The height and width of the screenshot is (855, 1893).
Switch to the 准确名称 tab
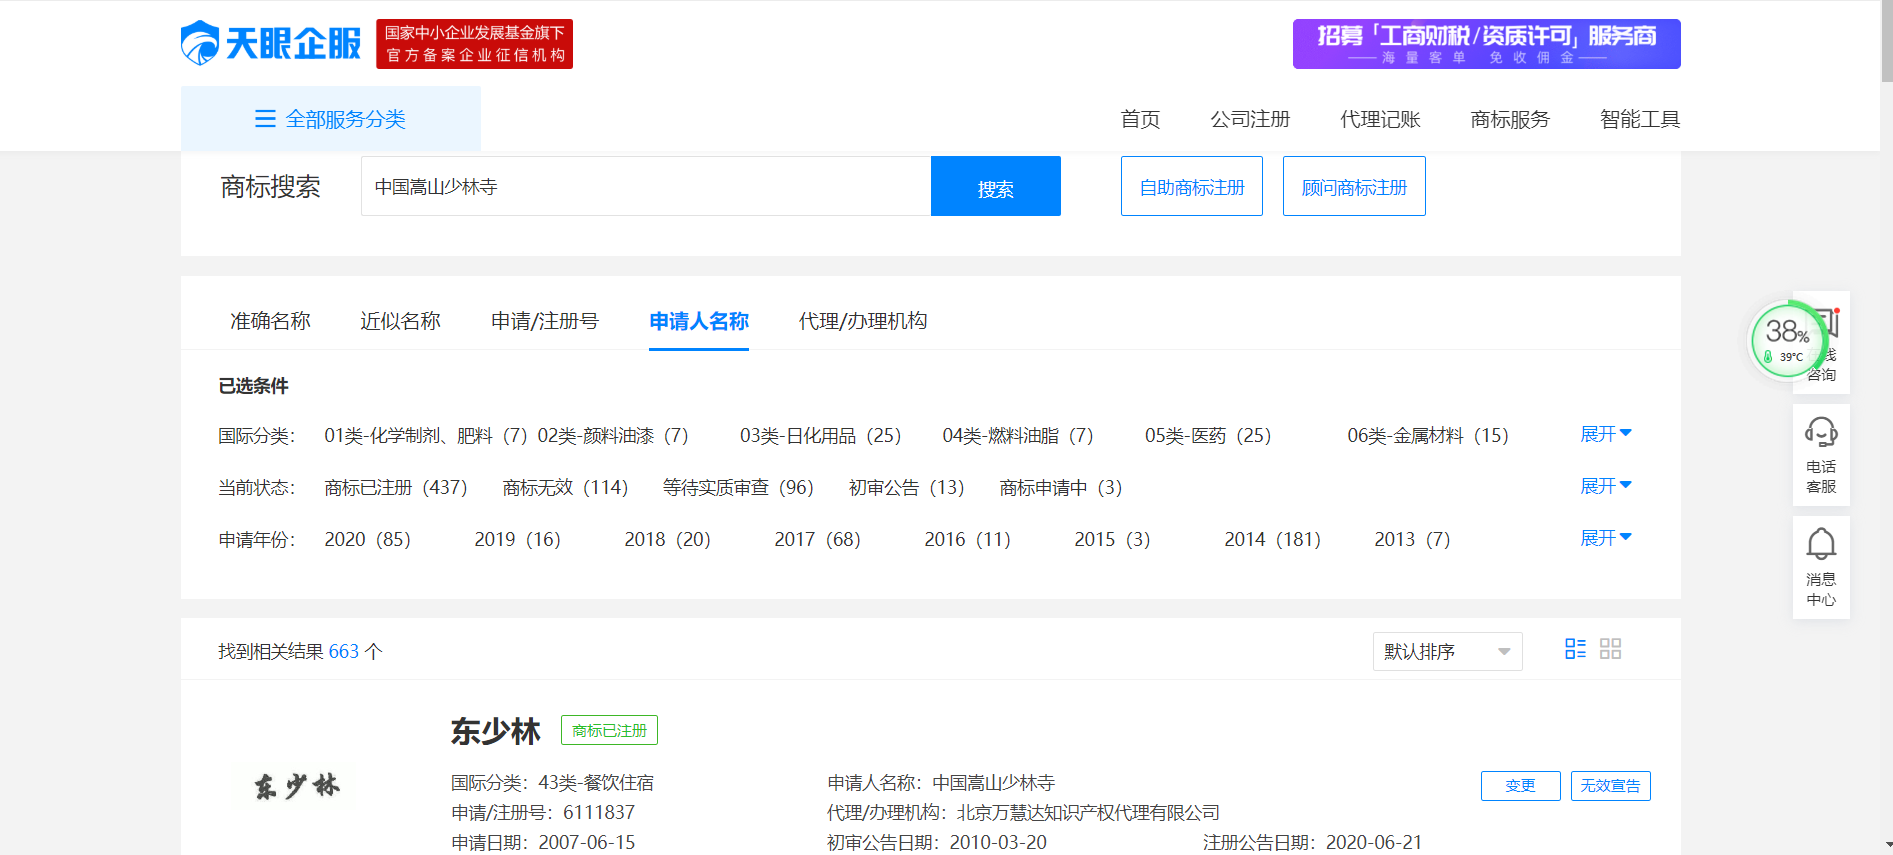270,321
